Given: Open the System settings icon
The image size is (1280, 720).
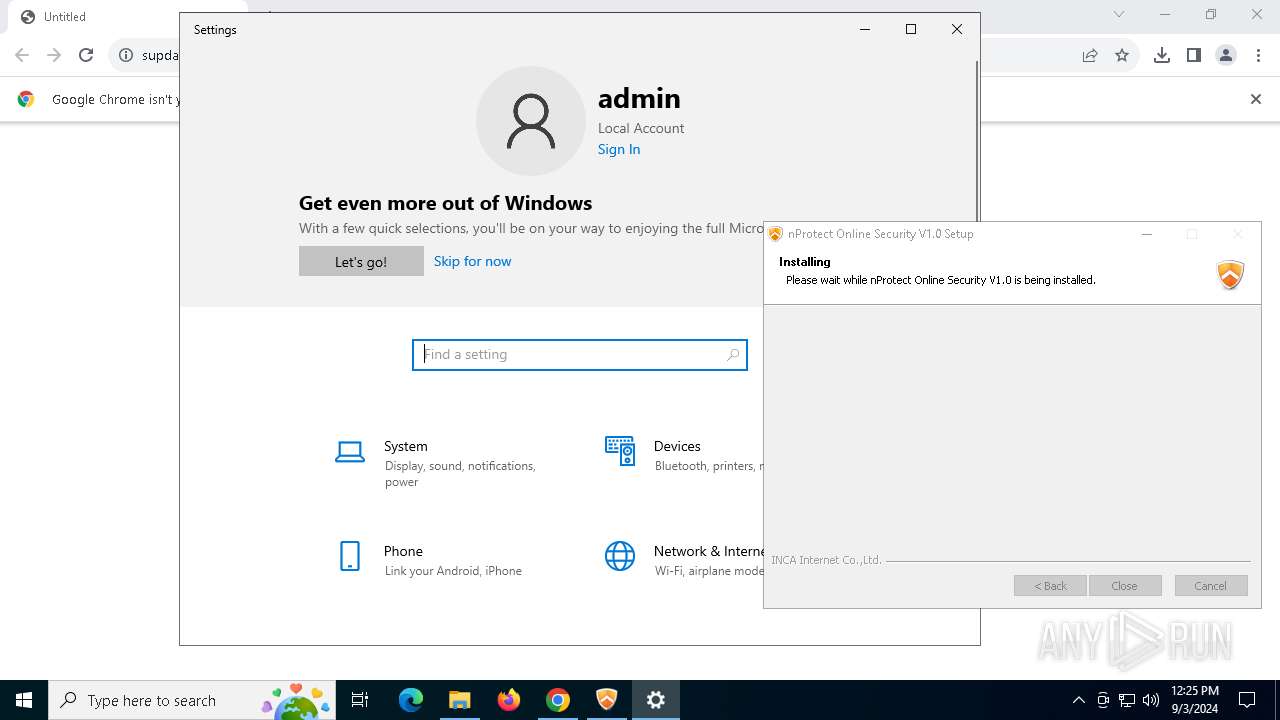Looking at the screenshot, I should [349, 452].
